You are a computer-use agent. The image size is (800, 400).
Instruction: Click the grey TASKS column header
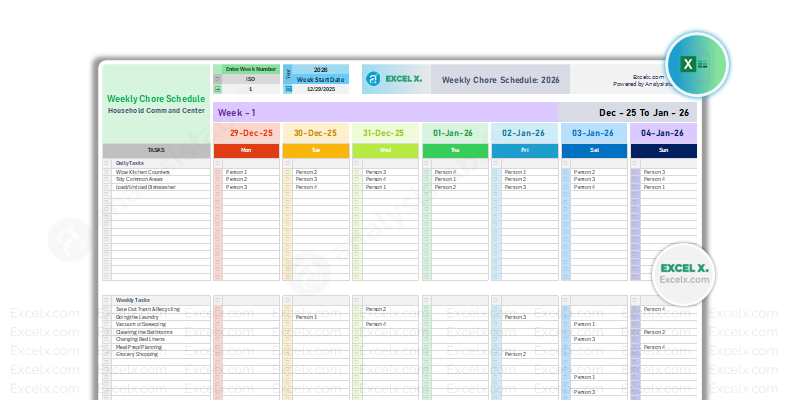(156, 151)
